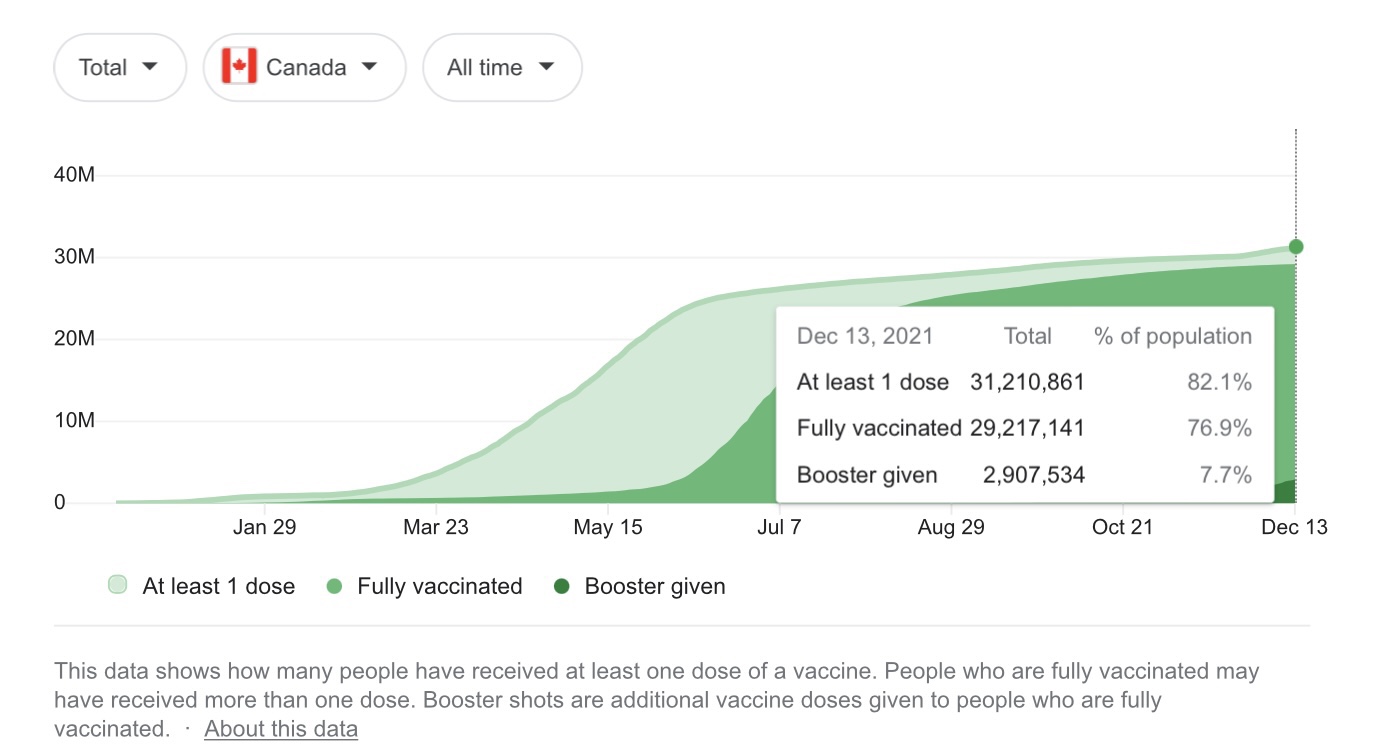Click the Jan 29 date axis label
The image size is (1393, 747).
click(x=264, y=527)
